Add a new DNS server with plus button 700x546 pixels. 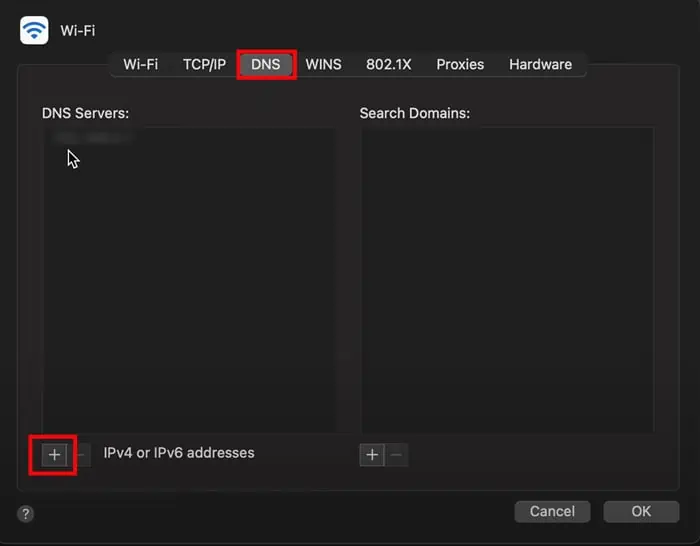click(x=54, y=455)
